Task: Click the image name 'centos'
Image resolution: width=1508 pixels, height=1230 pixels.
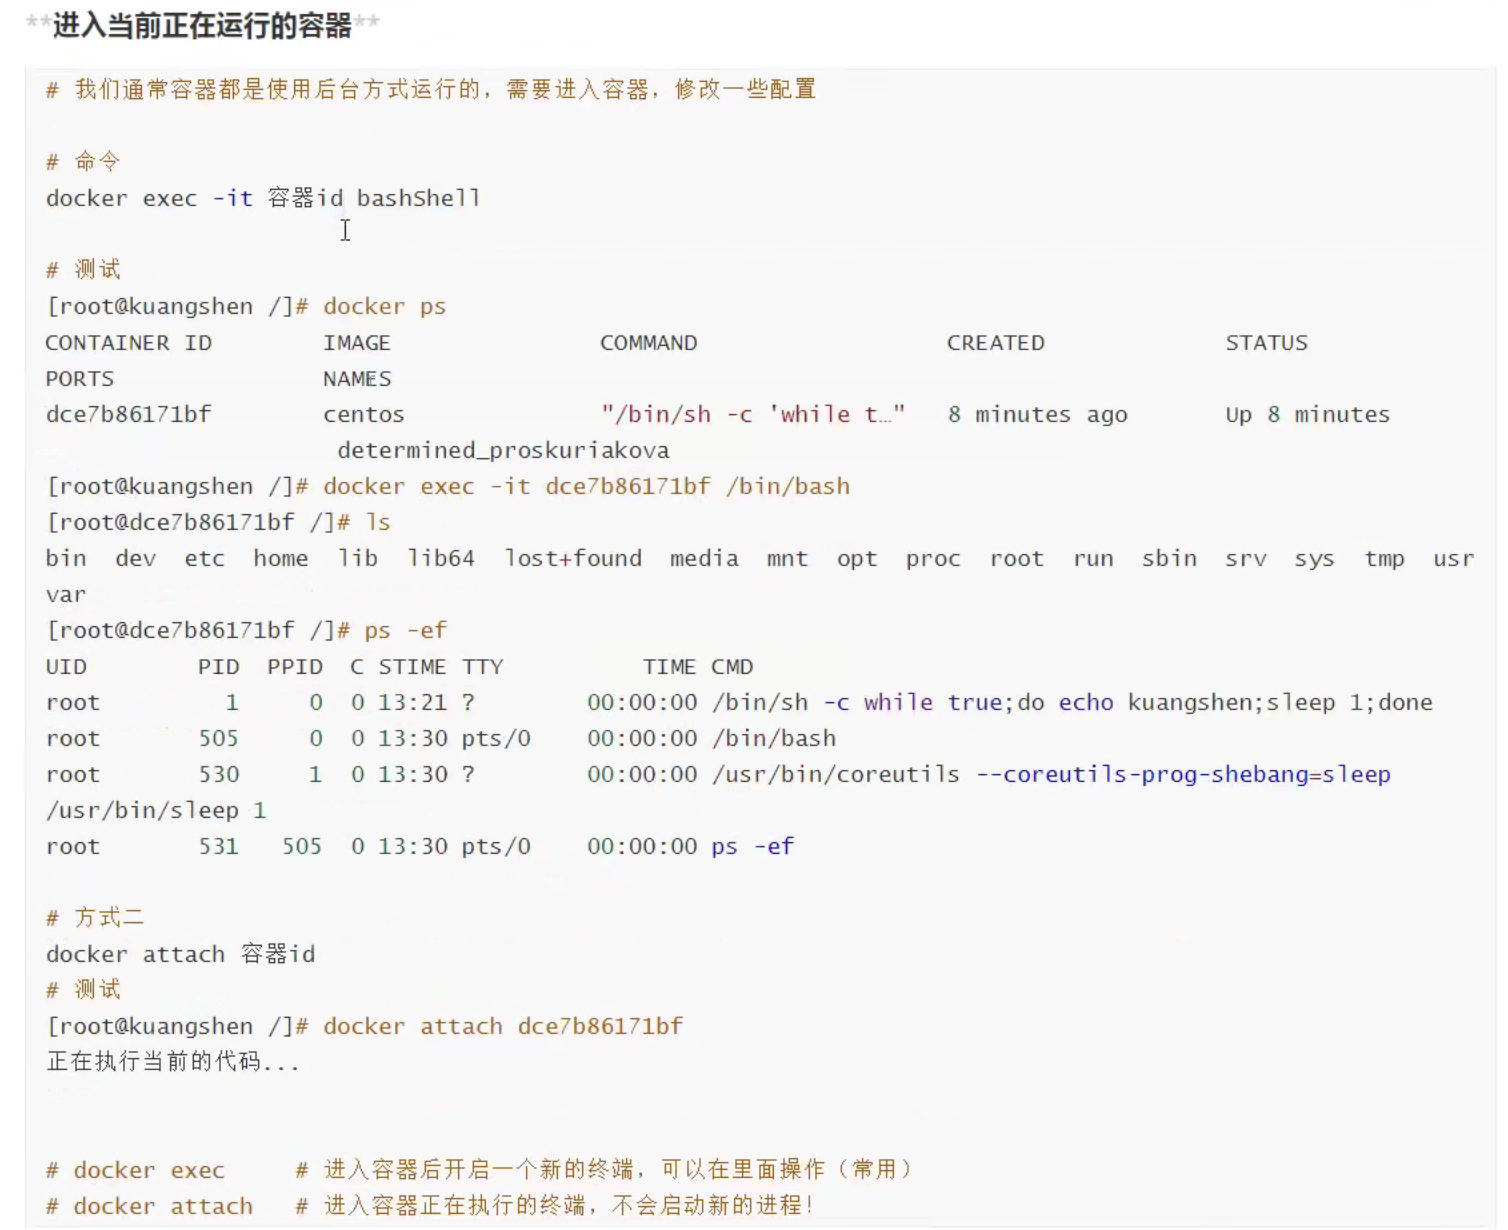Action: click(x=363, y=414)
